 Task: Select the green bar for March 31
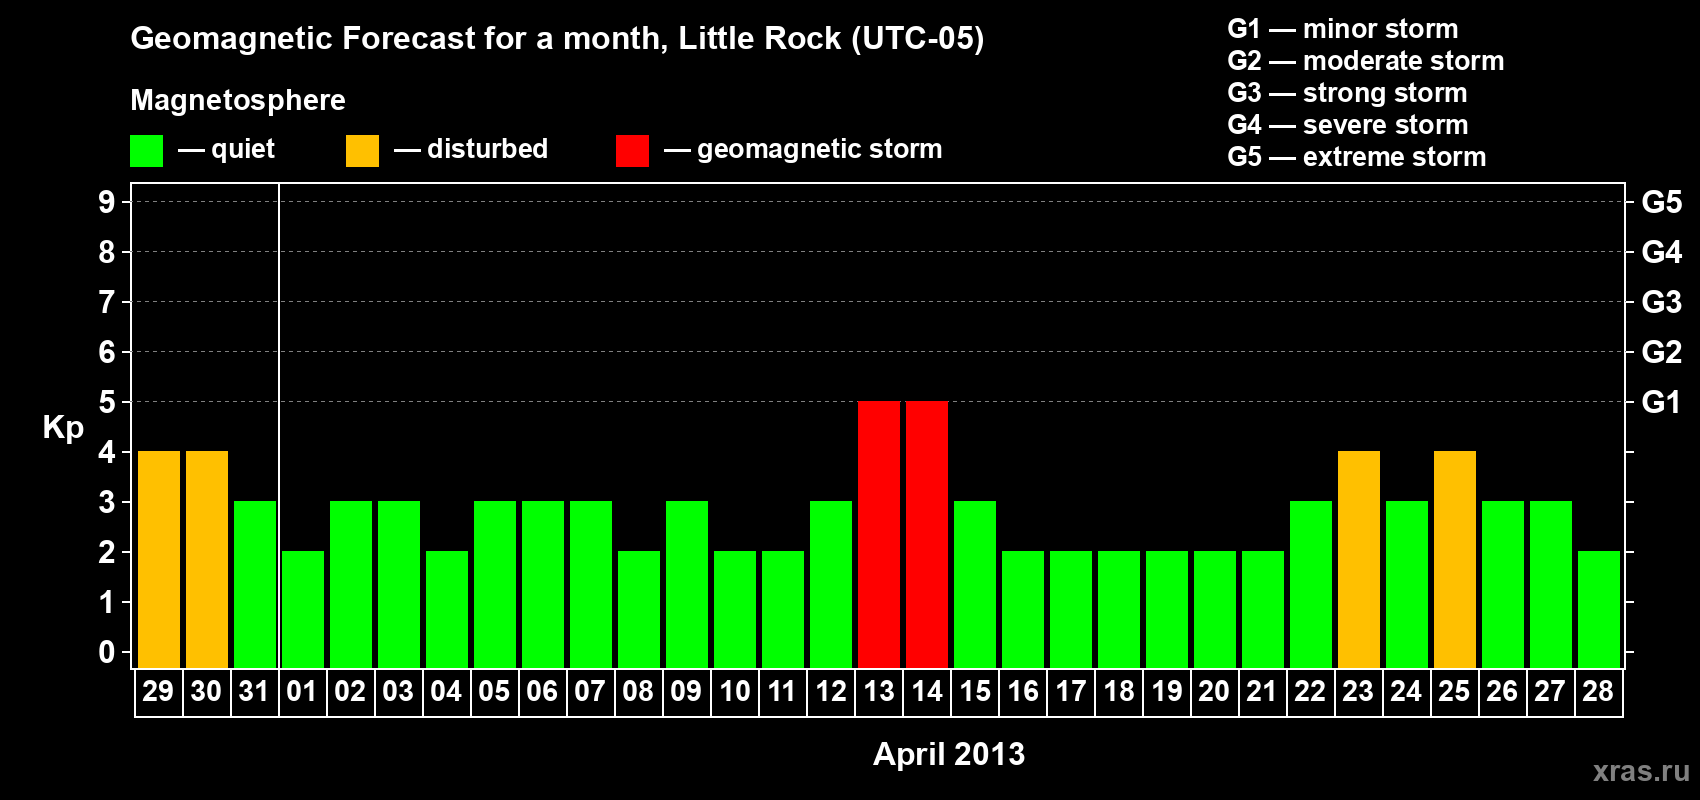(x=255, y=584)
